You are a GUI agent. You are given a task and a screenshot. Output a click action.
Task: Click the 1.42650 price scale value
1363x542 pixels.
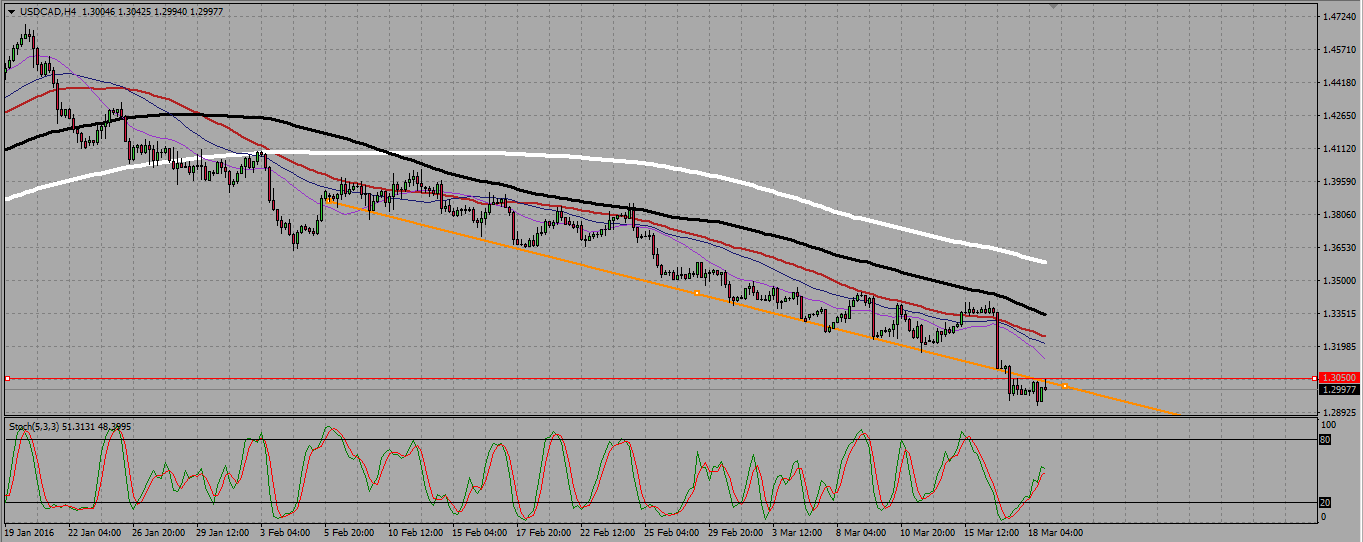click(x=1339, y=116)
